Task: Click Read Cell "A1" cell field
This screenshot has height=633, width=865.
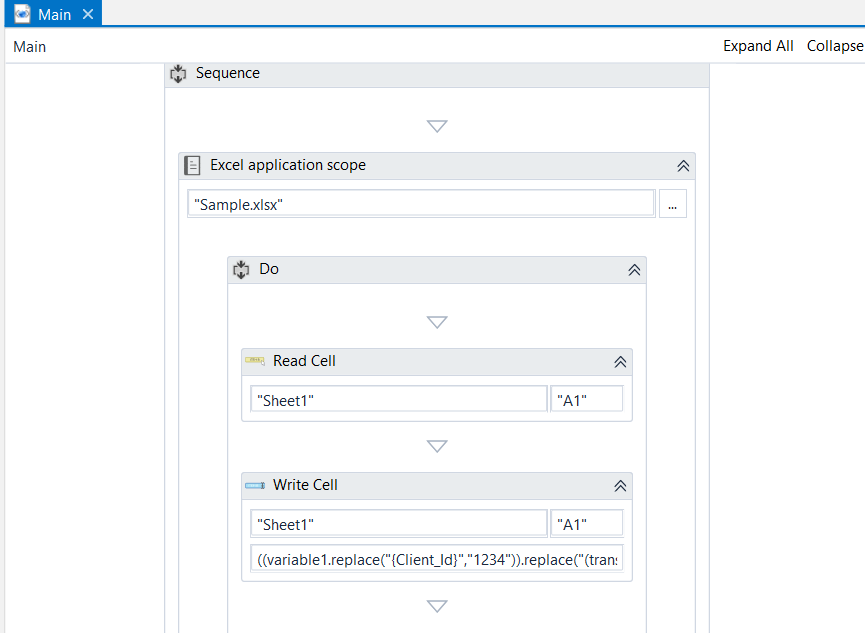Action: [587, 400]
